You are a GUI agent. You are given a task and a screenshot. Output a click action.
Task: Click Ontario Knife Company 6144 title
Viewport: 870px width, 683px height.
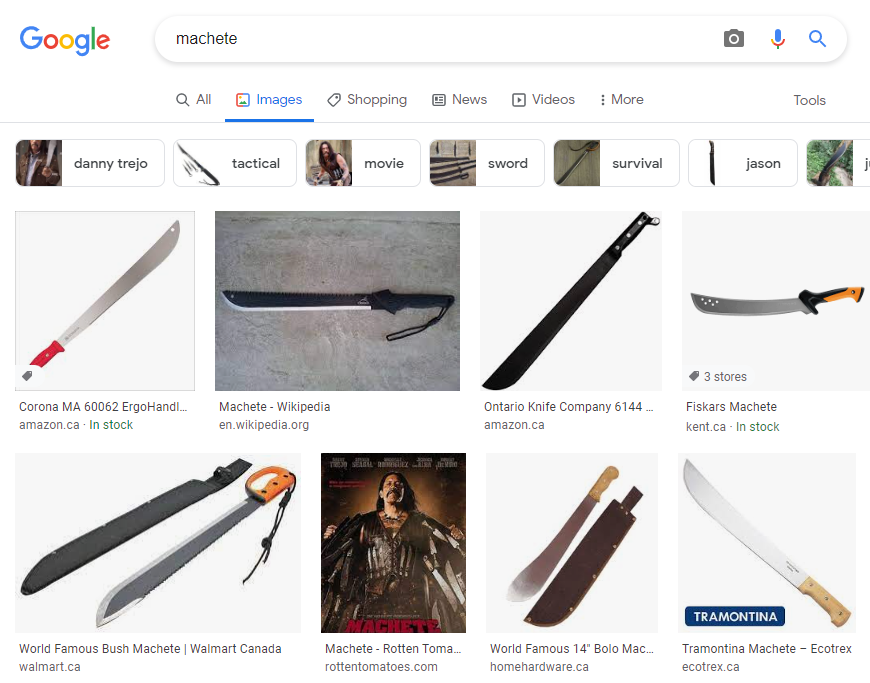569,407
